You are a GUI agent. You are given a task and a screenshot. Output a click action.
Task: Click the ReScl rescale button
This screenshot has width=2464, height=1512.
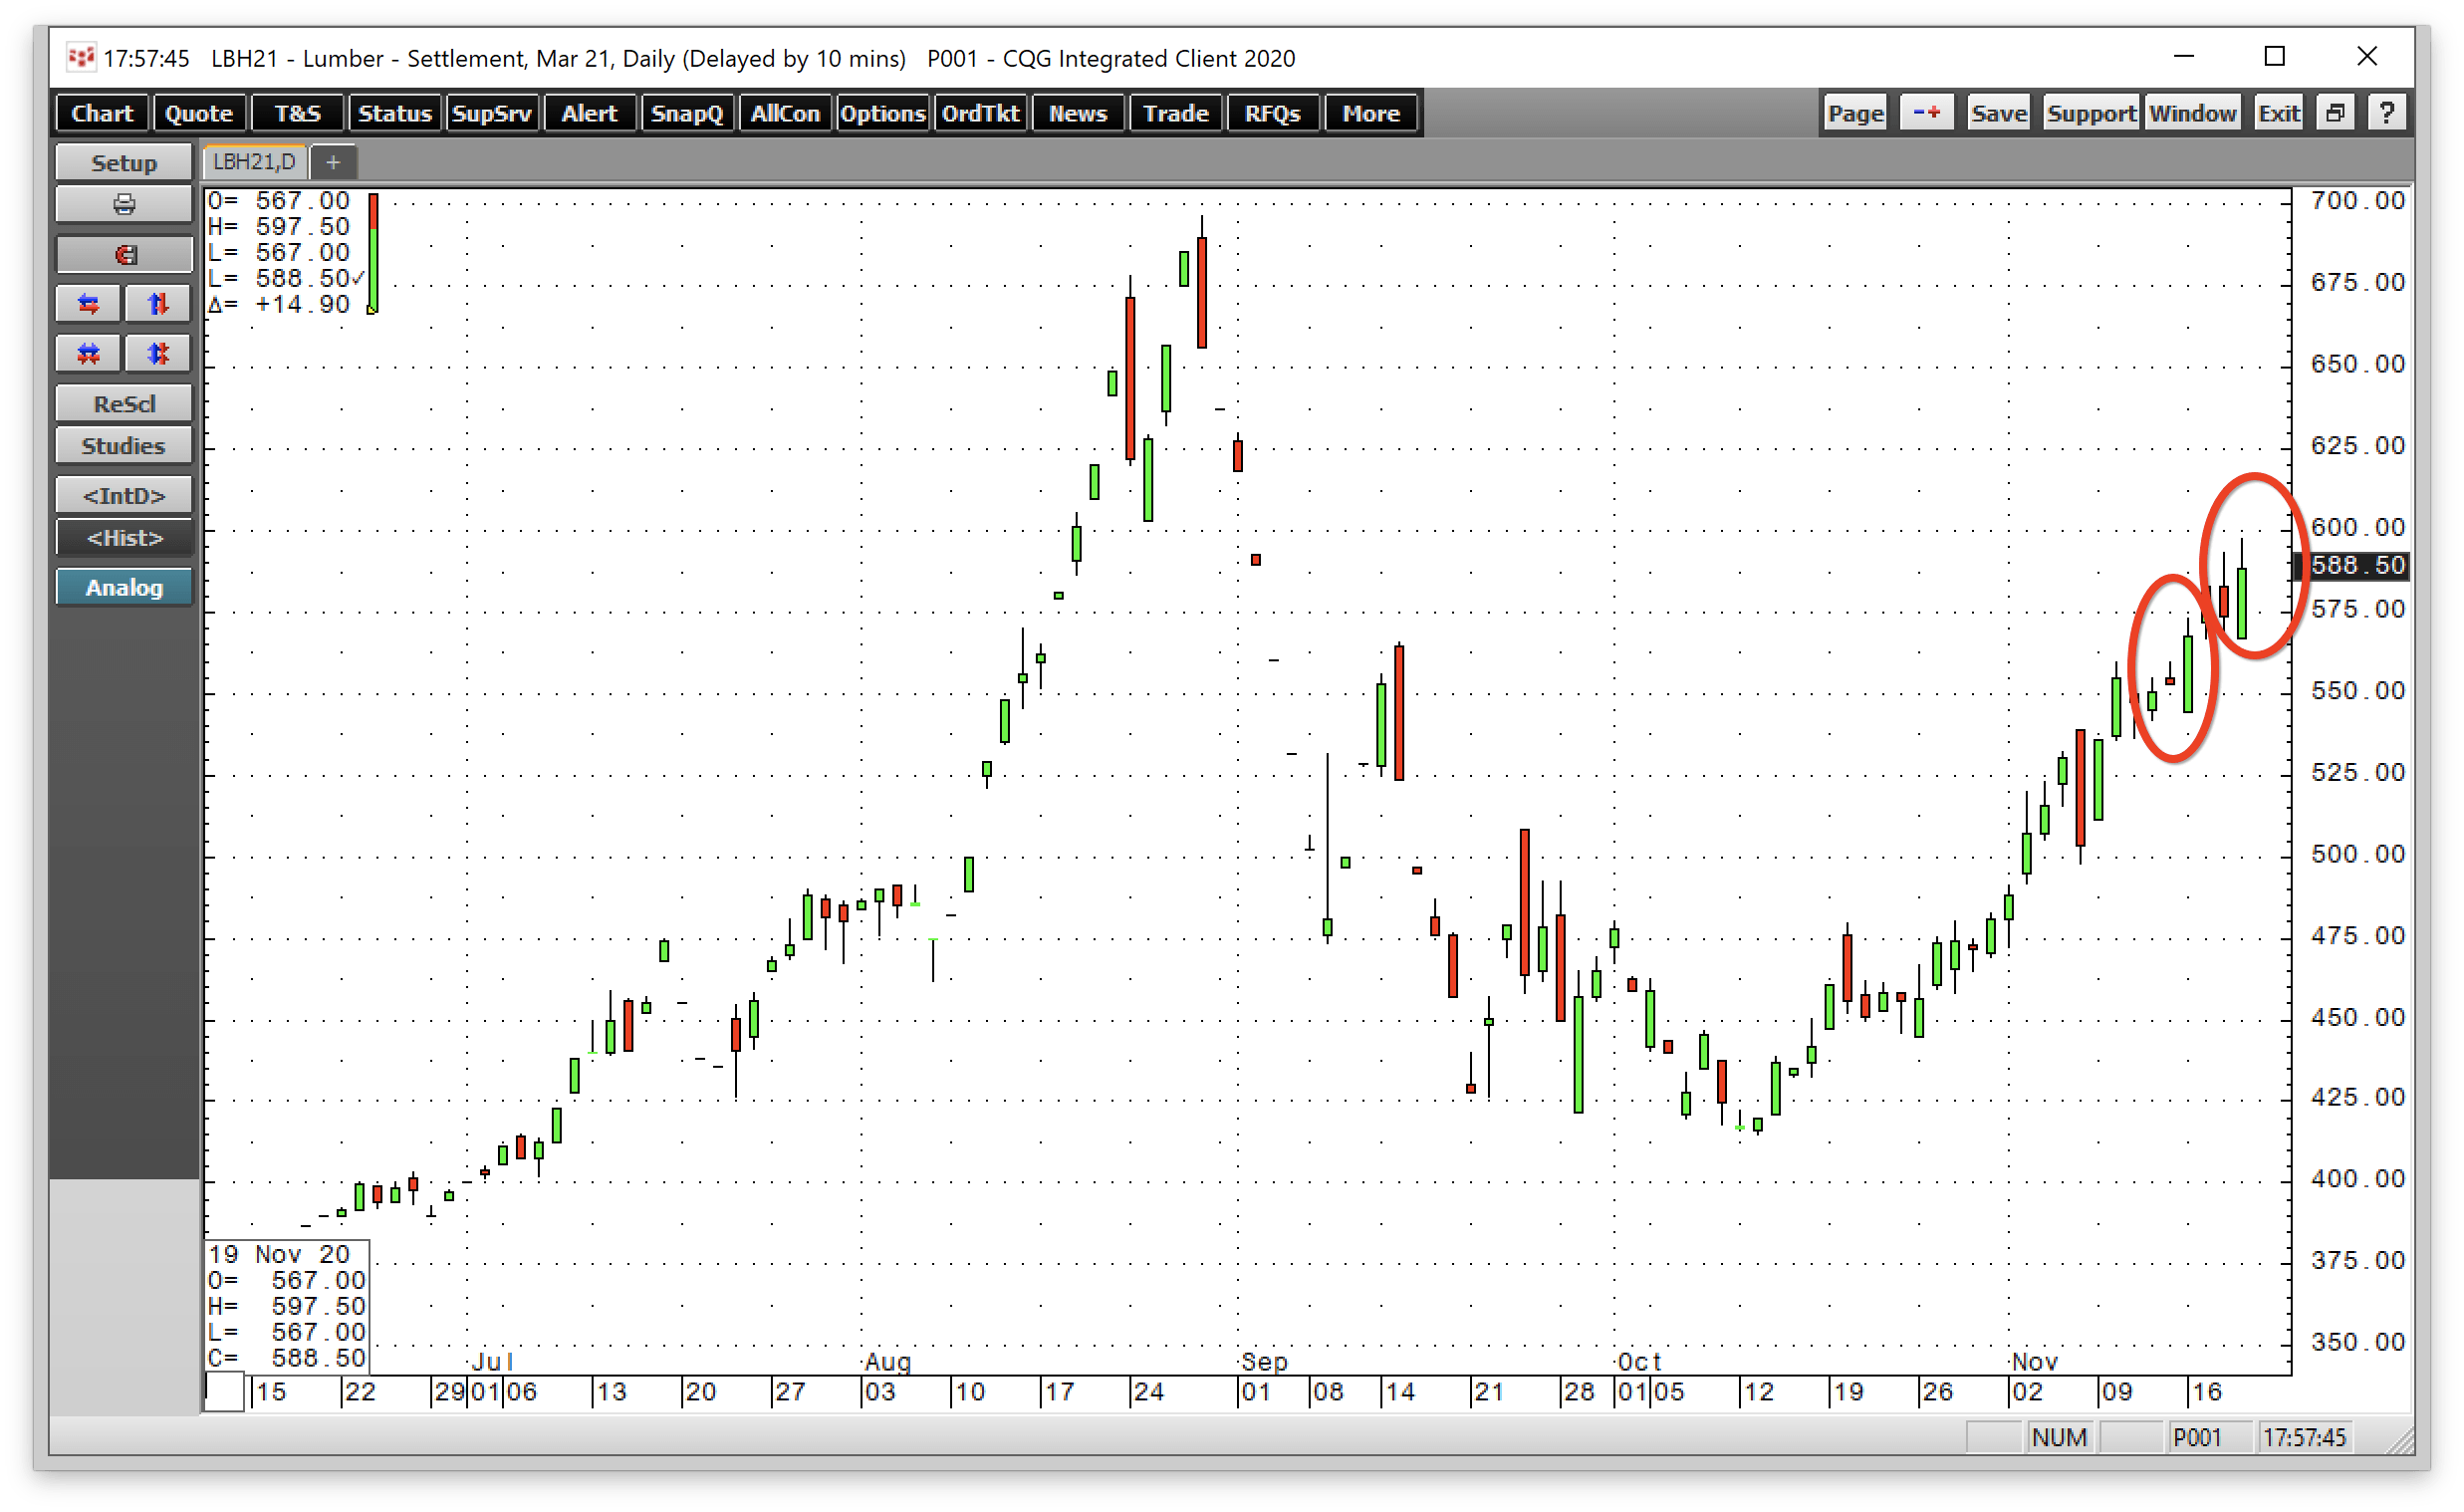click(124, 403)
